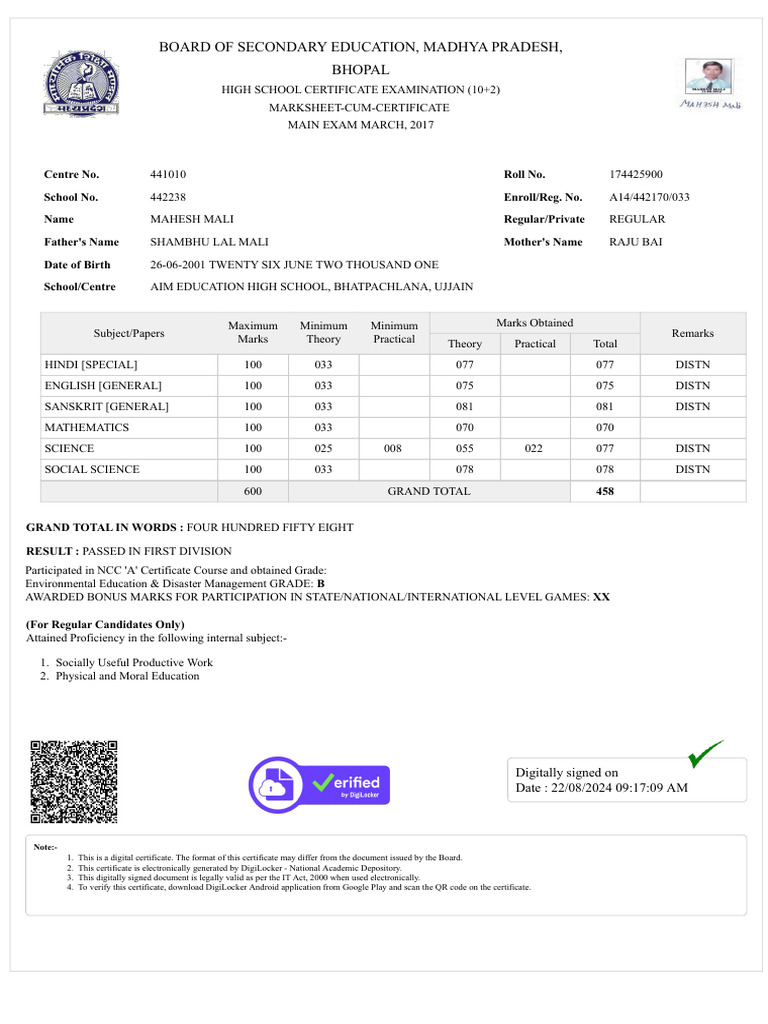This screenshot has height=1024, width=768.
Task: Click FOUR HUNDRED FIFTY EIGHT text
Action: pyautogui.click(x=270, y=528)
